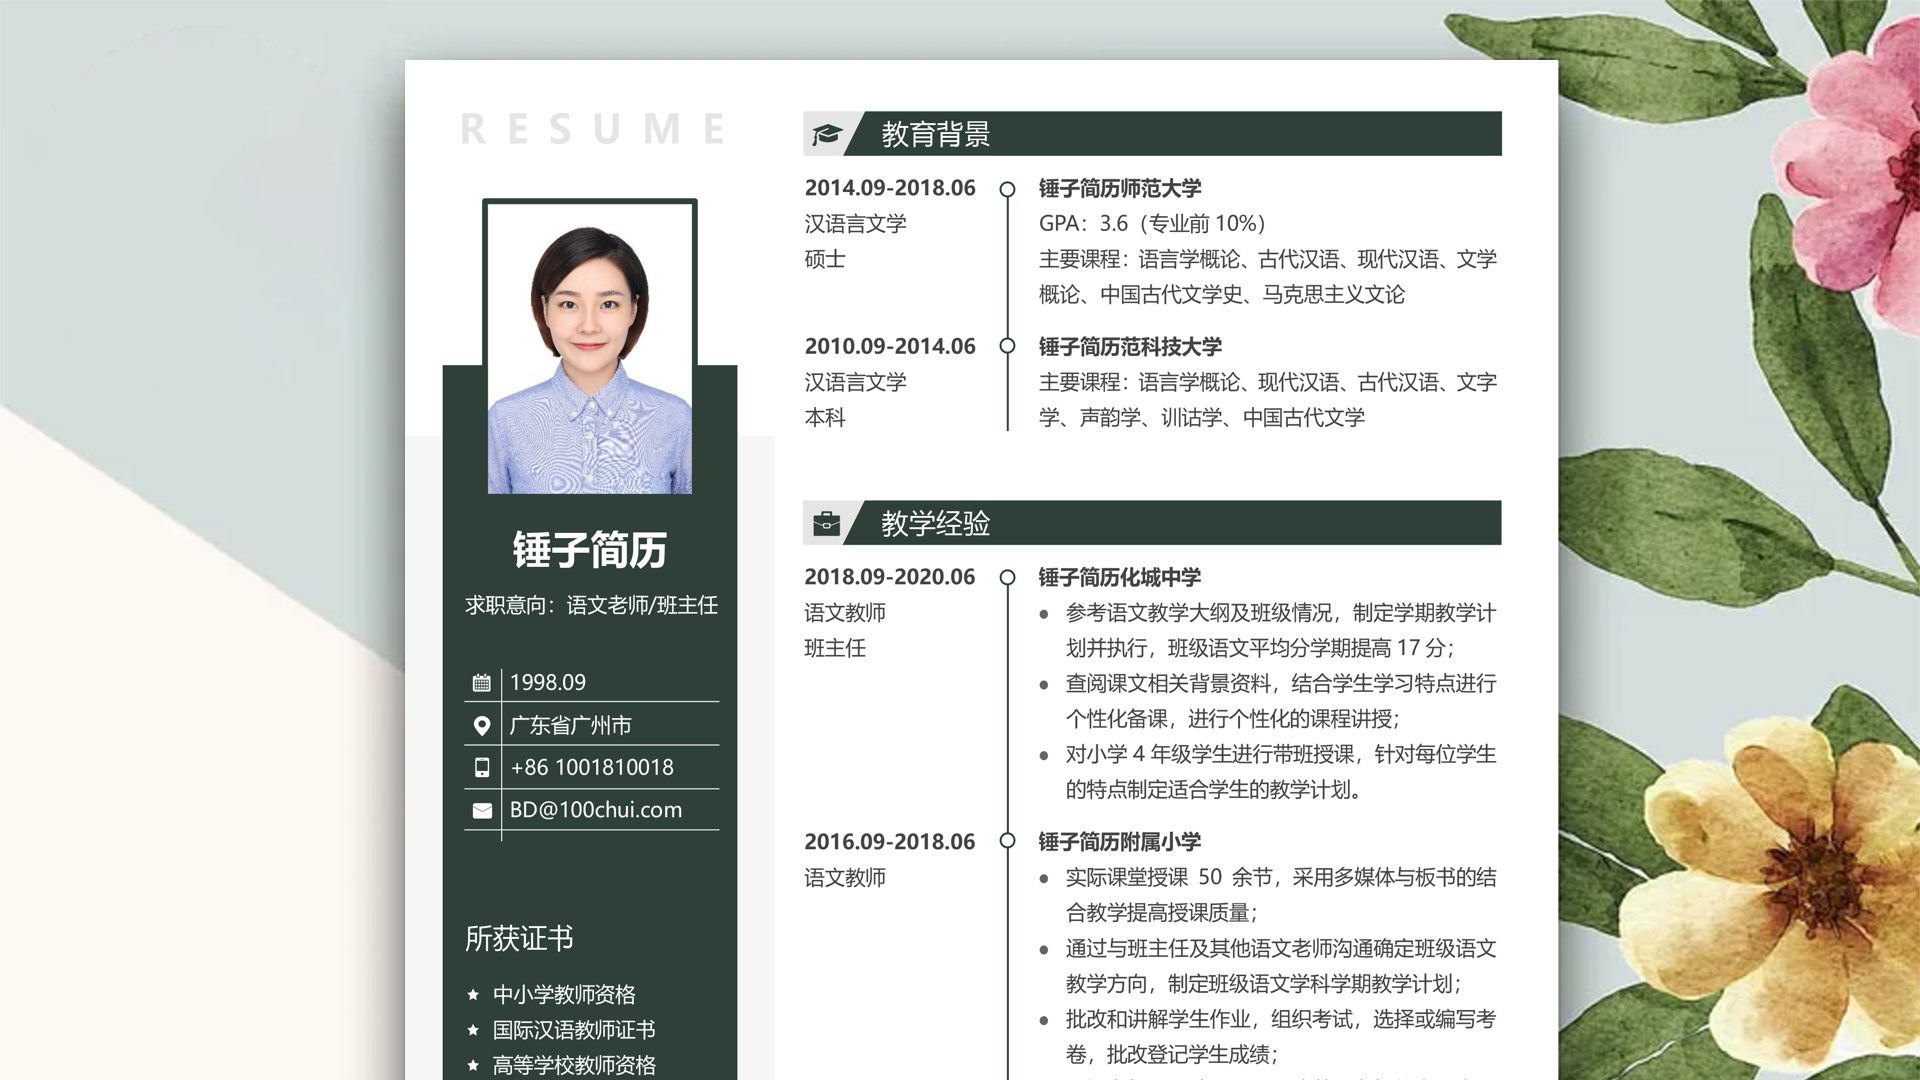The width and height of the screenshot is (1920, 1080).
Task: Click the calendar icon next to 1998.09
Action: (x=482, y=683)
